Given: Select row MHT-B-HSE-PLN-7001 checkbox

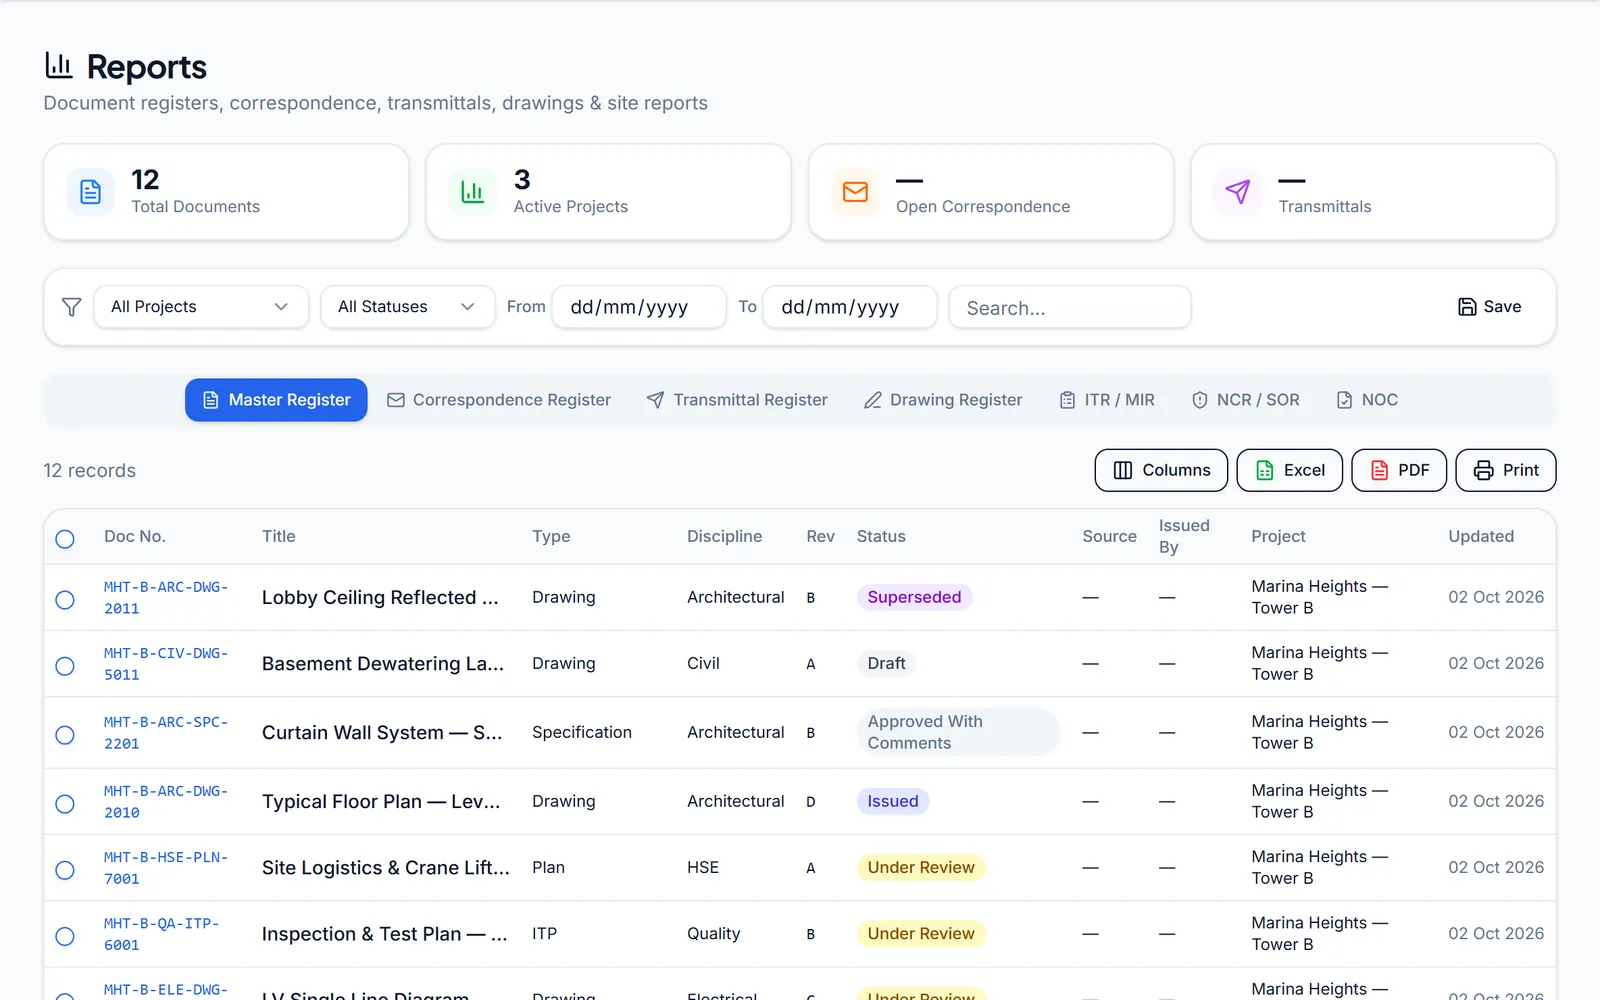Looking at the screenshot, I should pos(65,870).
